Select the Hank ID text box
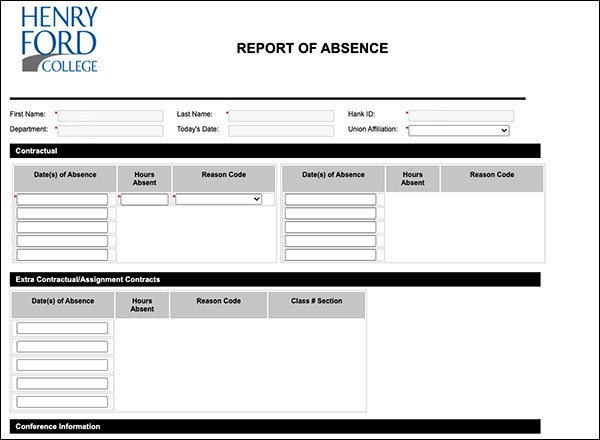Screen dimensions: 600x440 coord(461,116)
